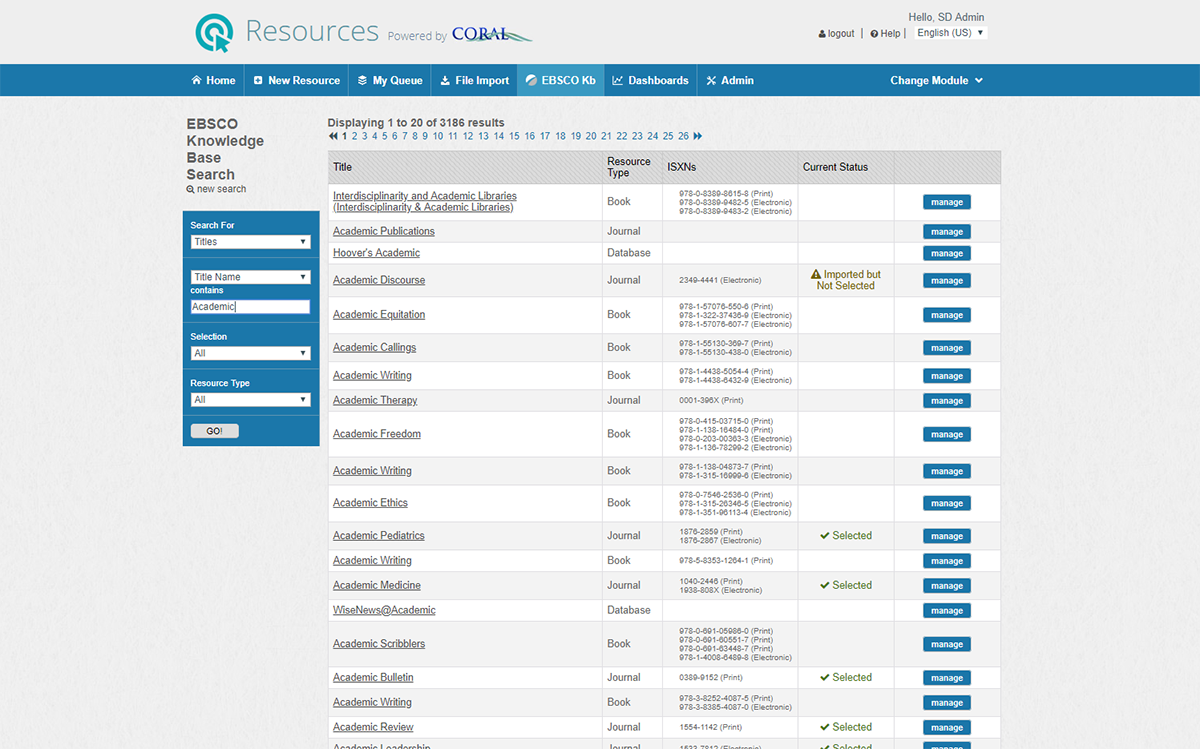
Task: Click the Home icon in navigation bar
Action: click(197, 81)
